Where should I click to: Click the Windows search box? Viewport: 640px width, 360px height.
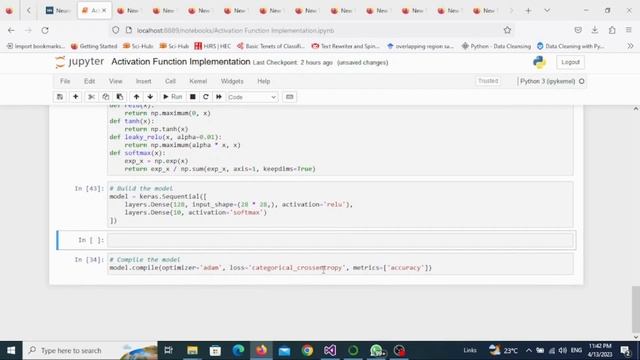click(x=90, y=350)
